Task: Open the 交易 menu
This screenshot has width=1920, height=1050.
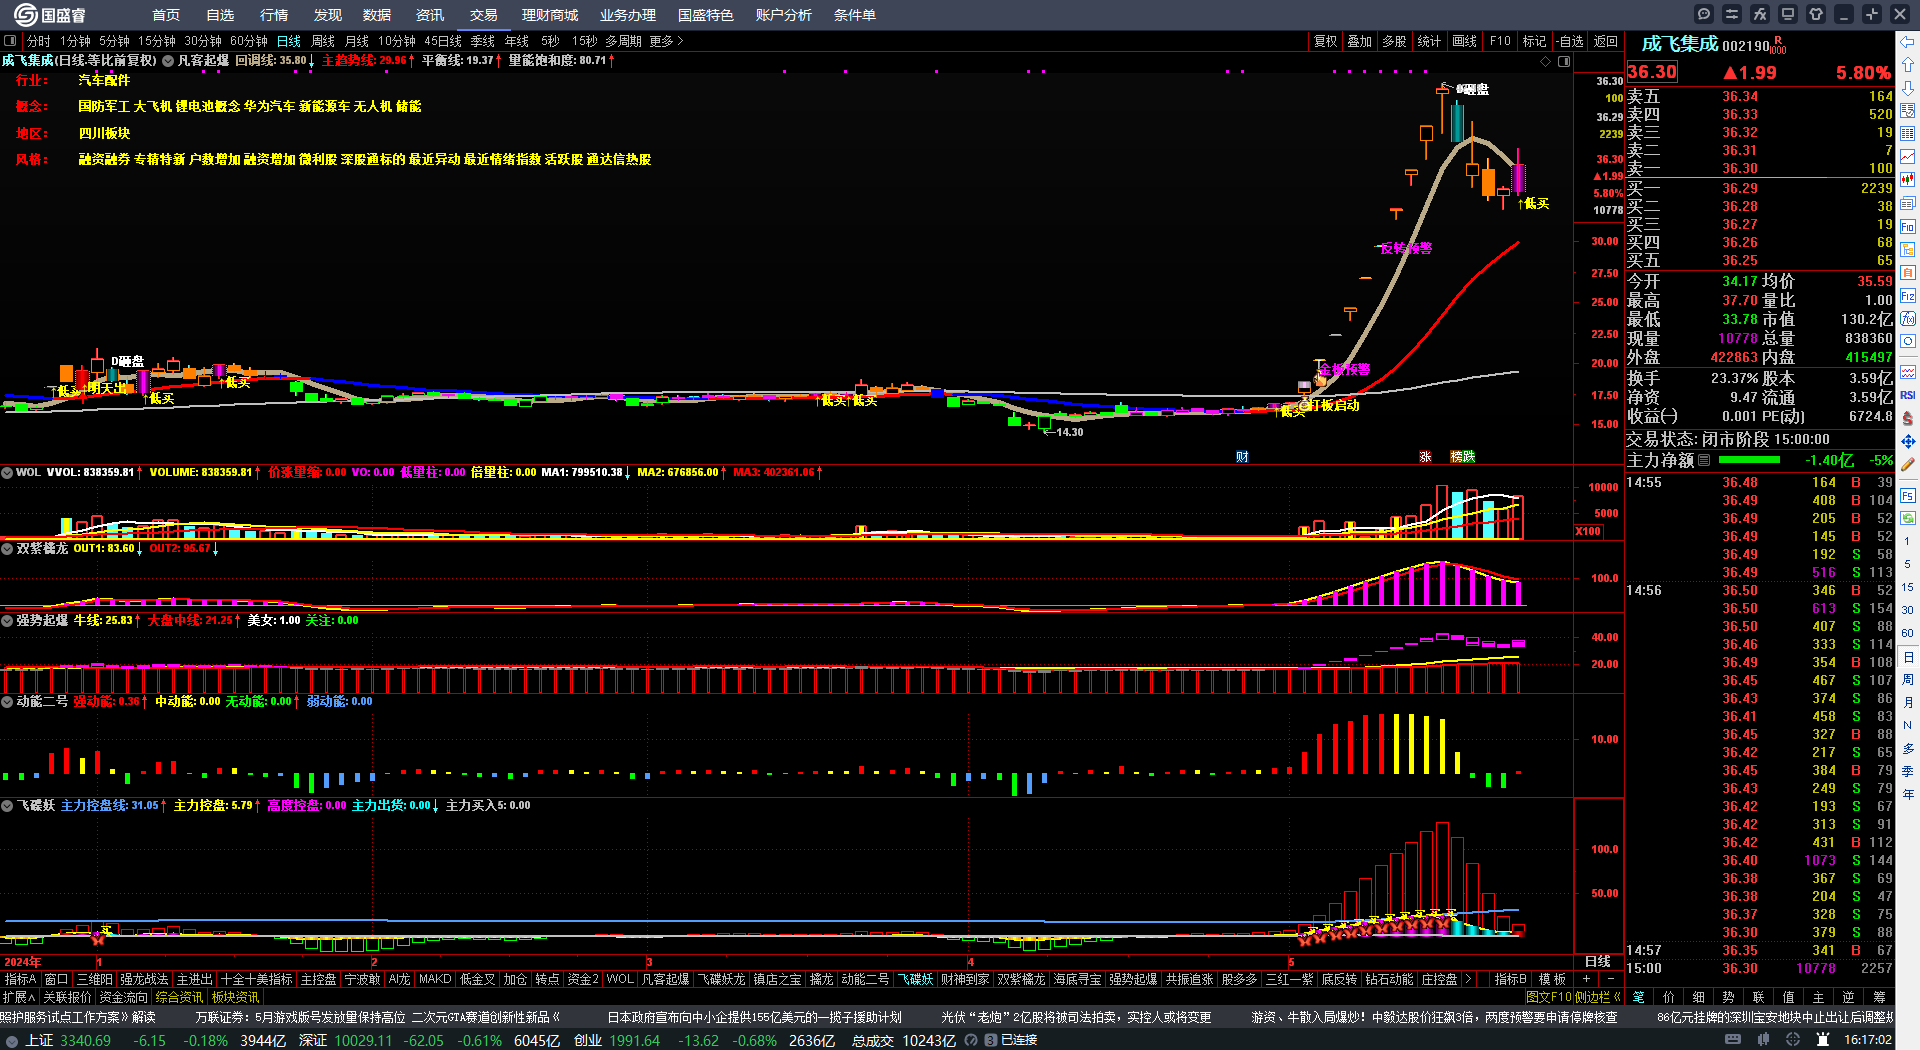Action: click(x=484, y=15)
